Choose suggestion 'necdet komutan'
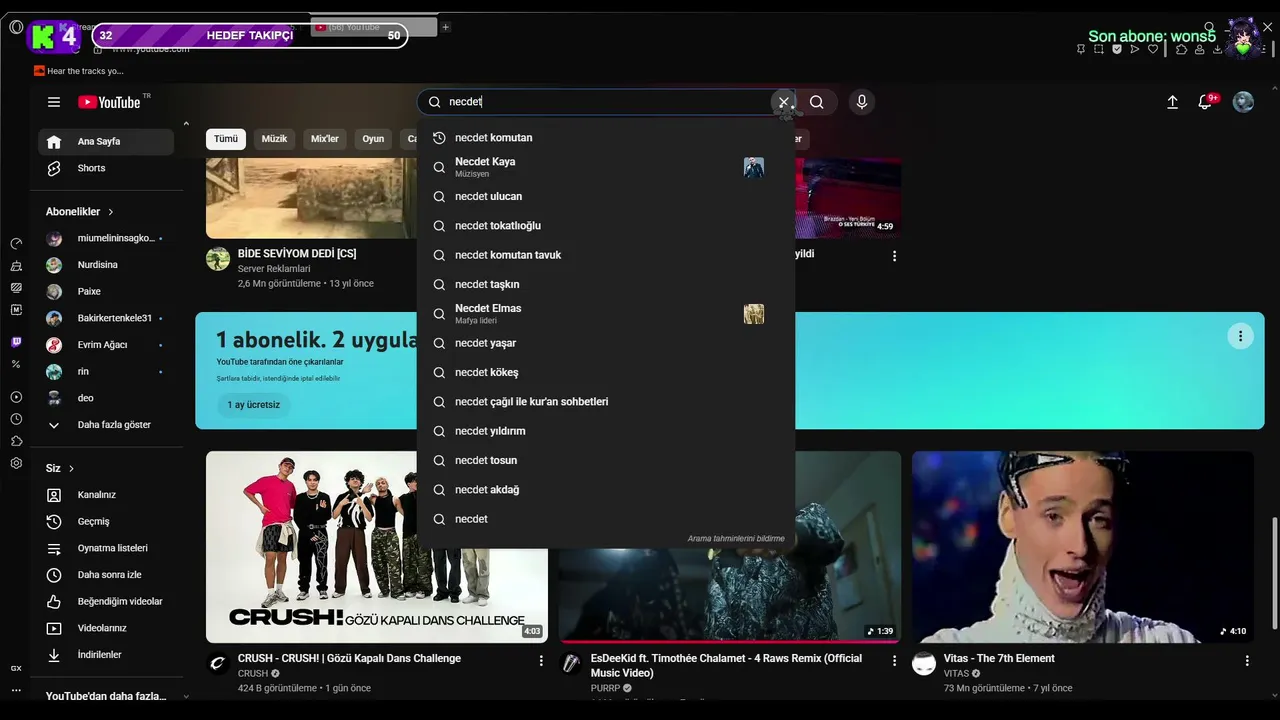1280x720 pixels. point(606,138)
